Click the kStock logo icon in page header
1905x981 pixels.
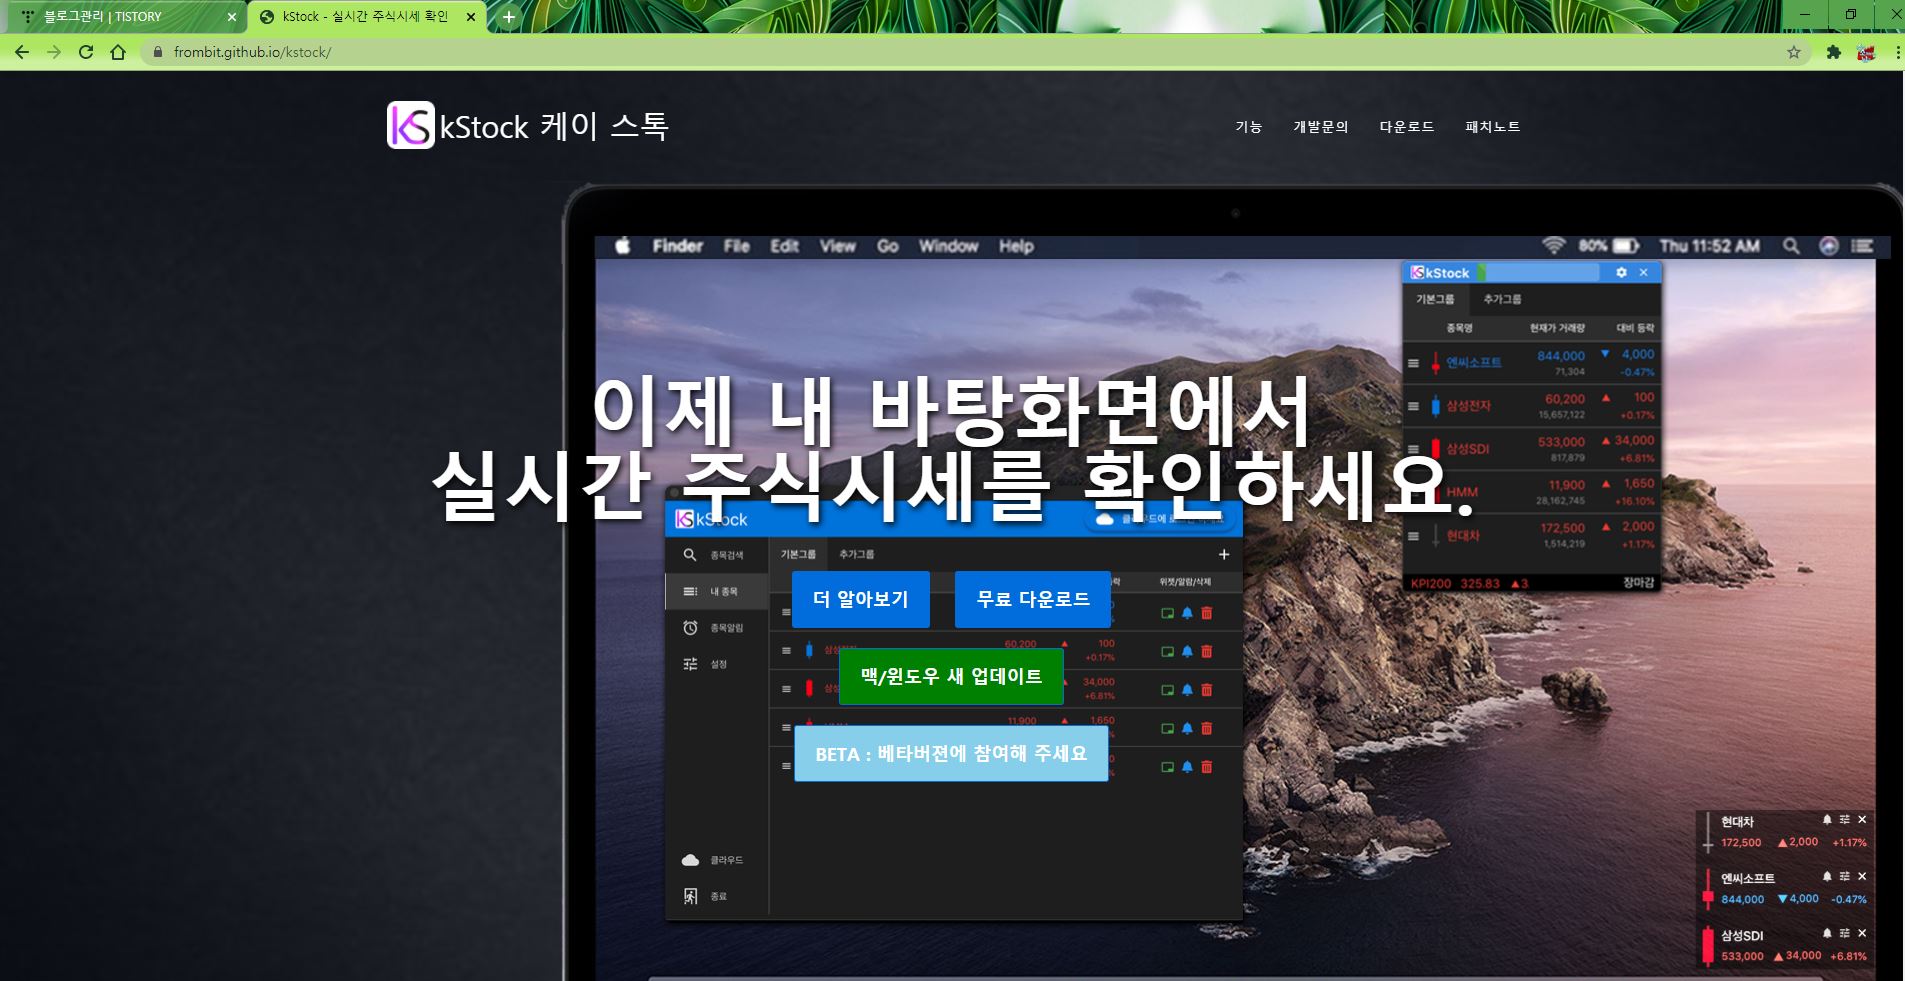click(411, 125)
